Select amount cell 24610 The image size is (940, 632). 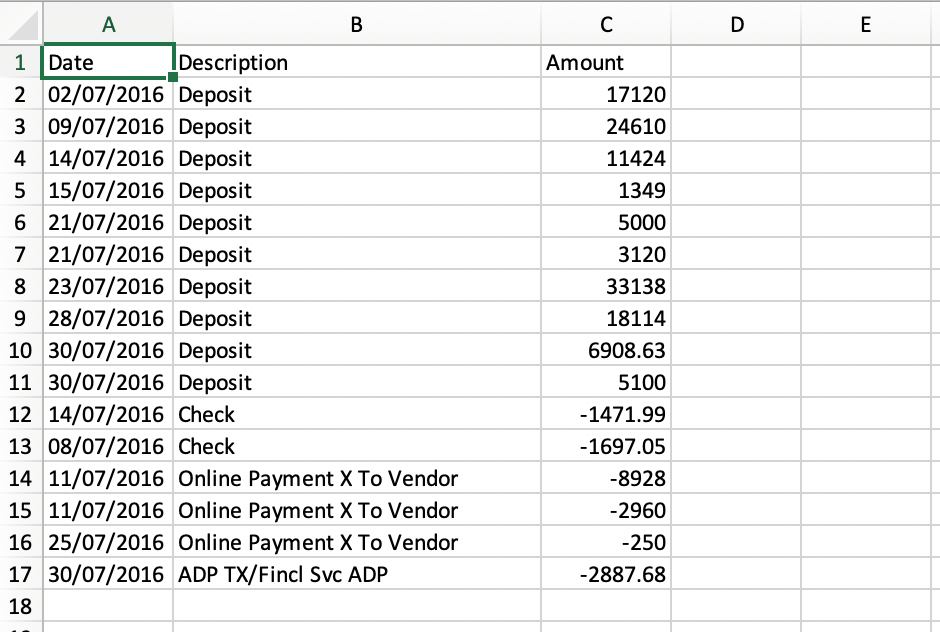606,126
